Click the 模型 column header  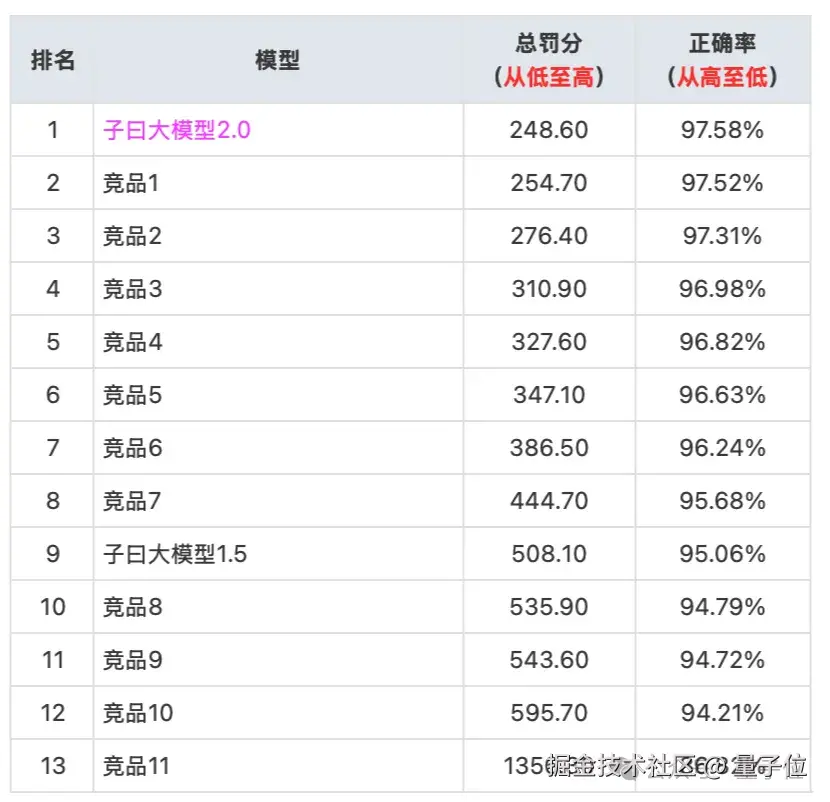pyautogui.click(x=277, y=60)
